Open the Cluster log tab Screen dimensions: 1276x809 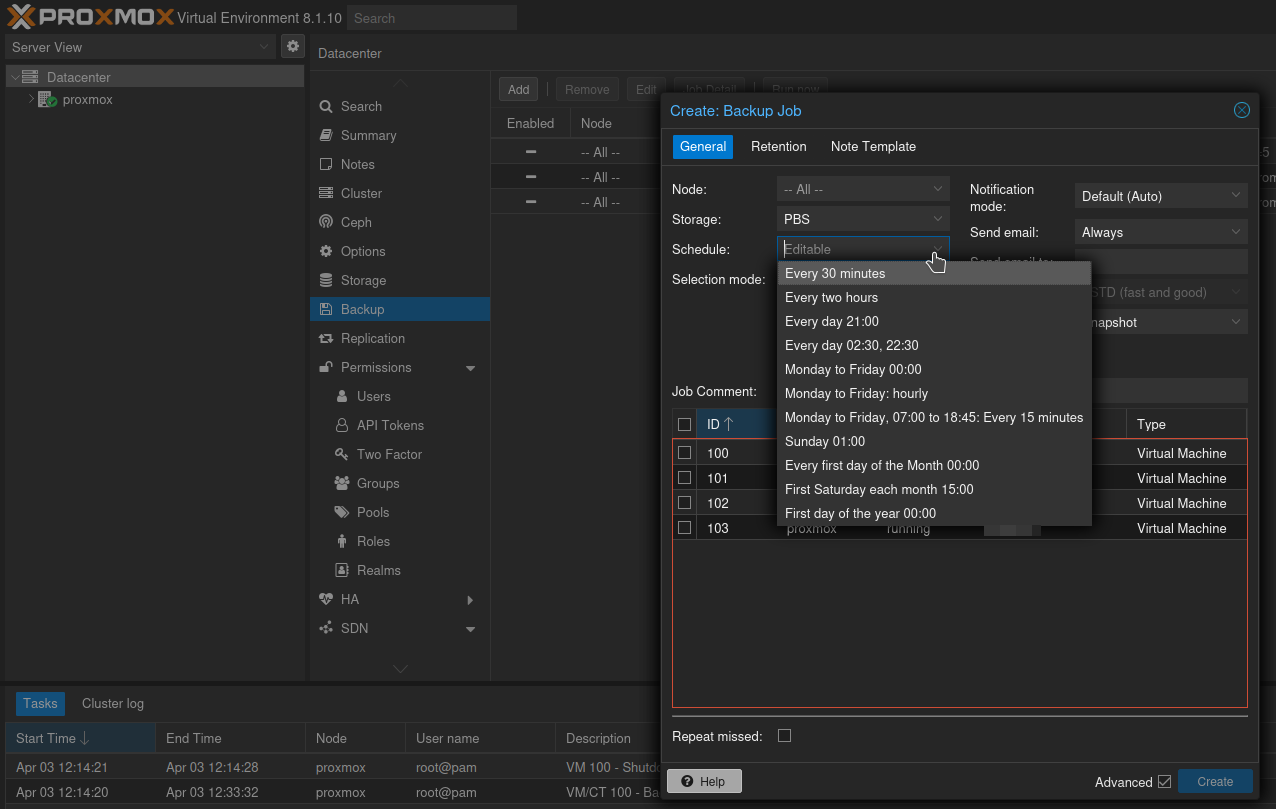click(x=113, y=704)
